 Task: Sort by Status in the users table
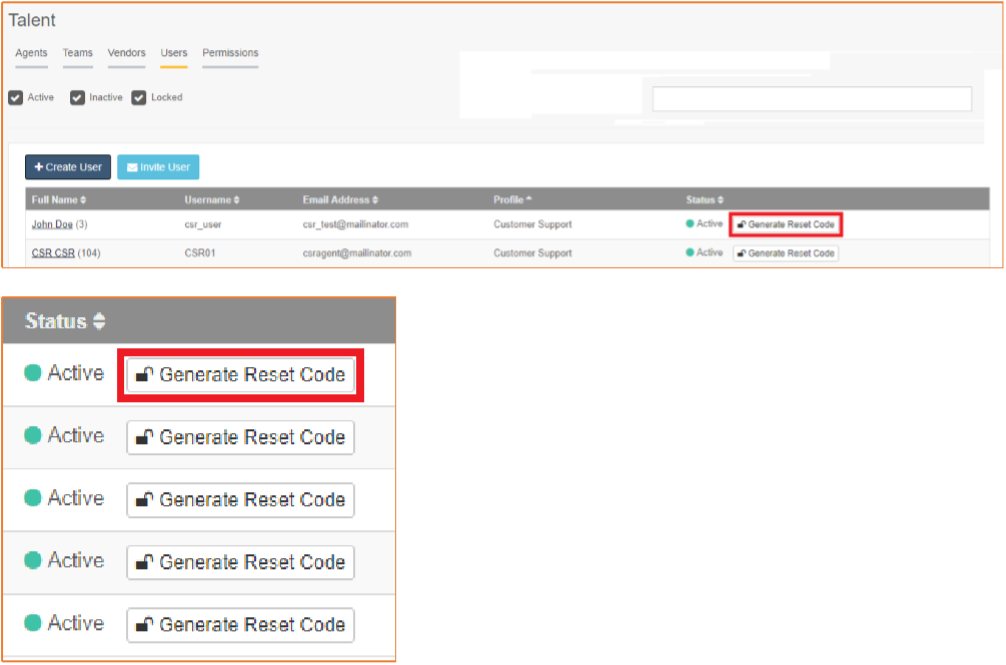(x=704, y=200)
